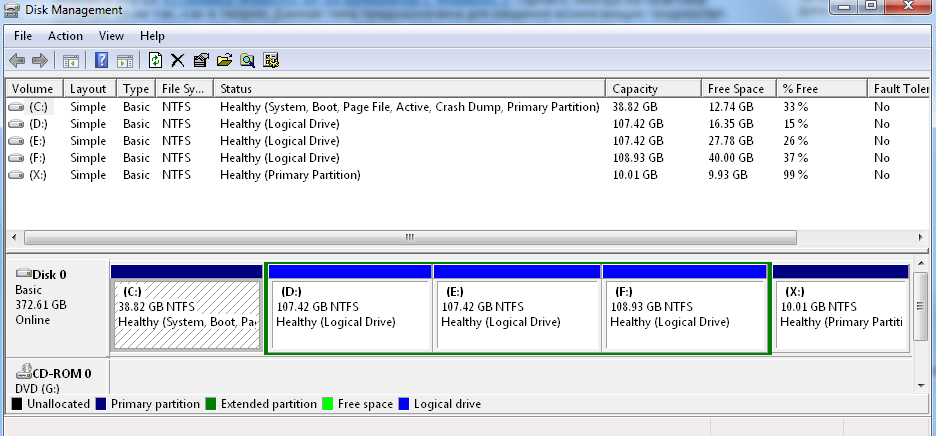Select the (E:) 107.42 GB partition block
The image size is (936, 436).
(x=517, y=315)
